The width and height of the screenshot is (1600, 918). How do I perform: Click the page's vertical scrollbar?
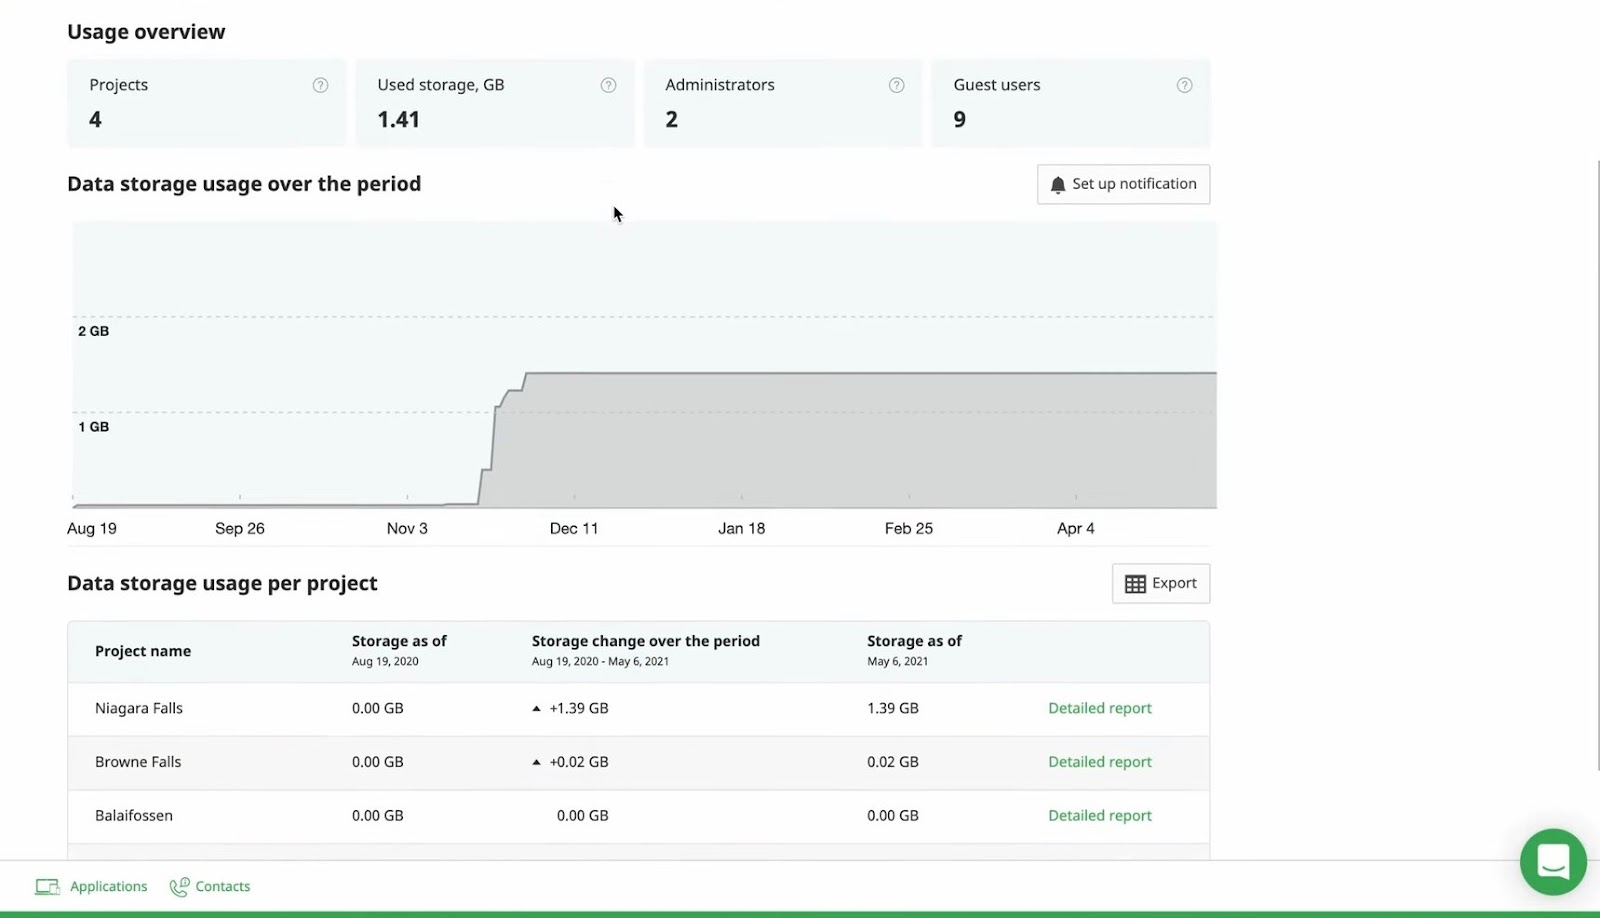1597,460
